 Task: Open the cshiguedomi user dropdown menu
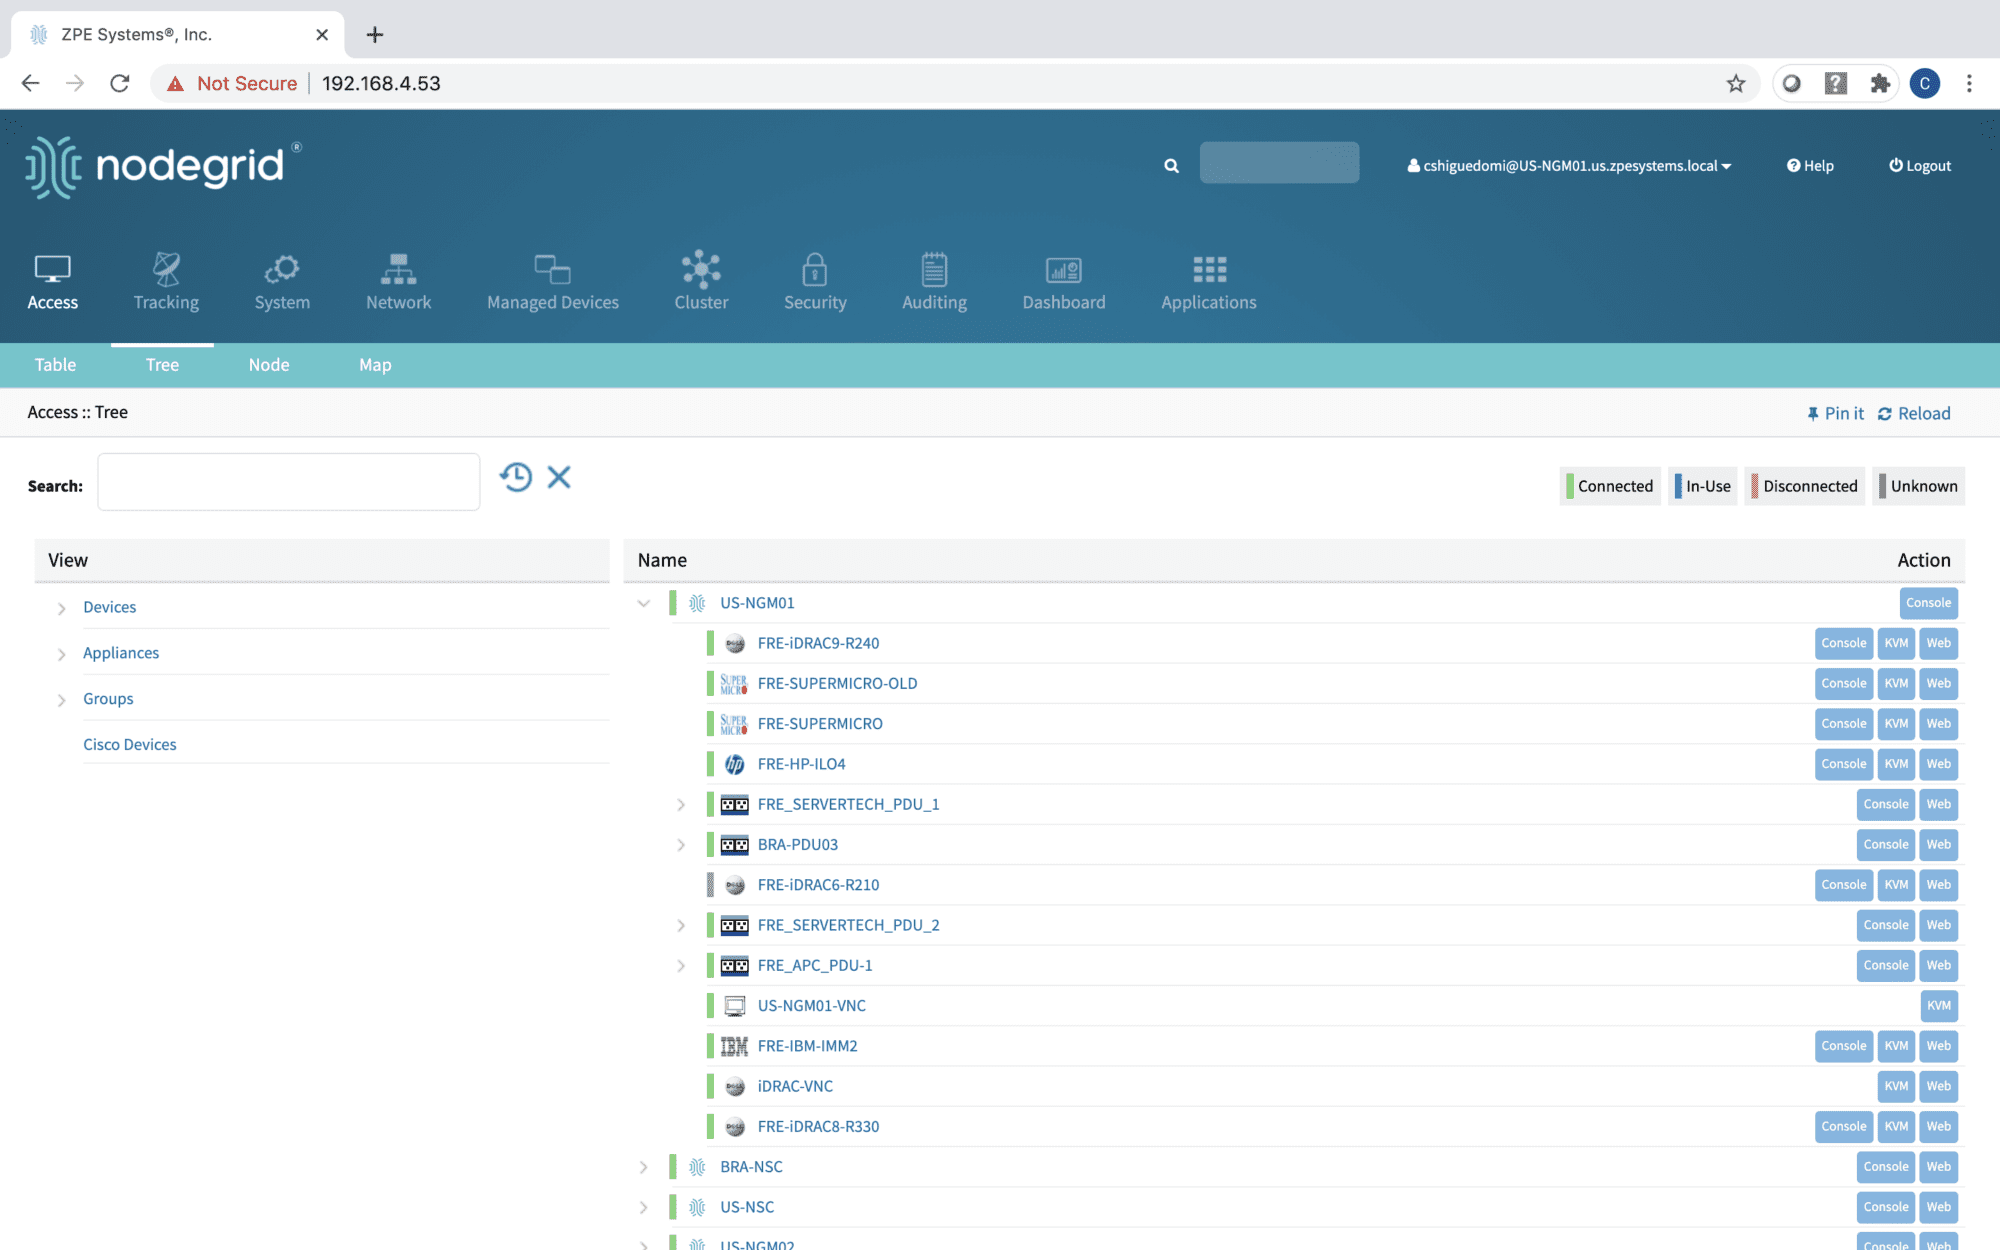coord(1569,166)
